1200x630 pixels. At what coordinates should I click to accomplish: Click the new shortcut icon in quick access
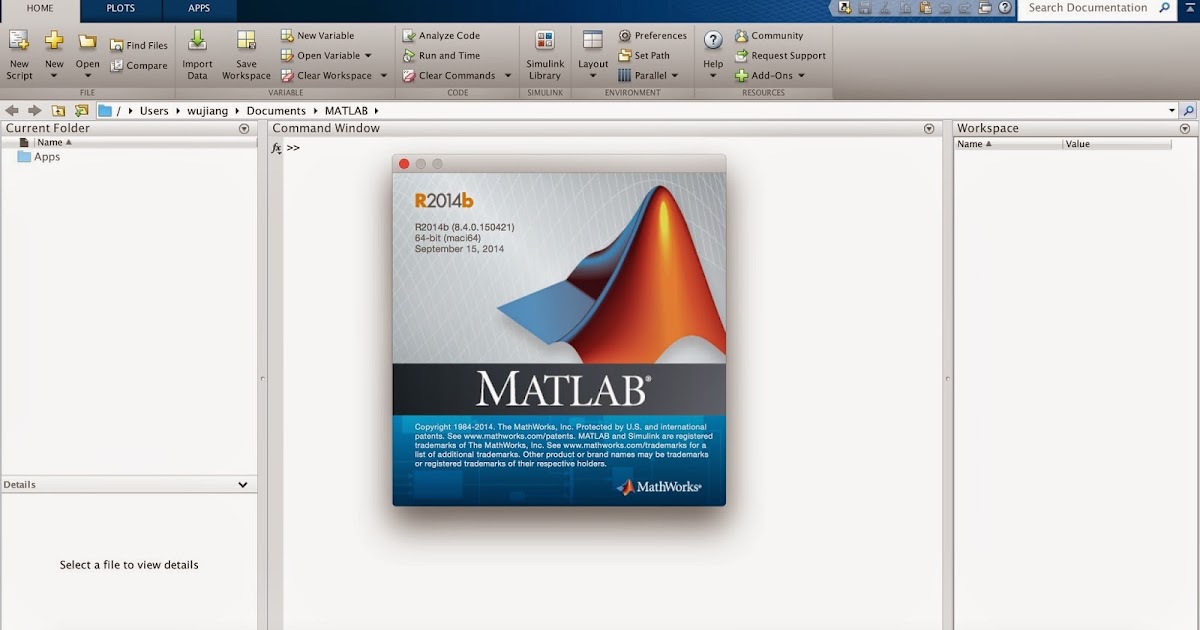(845, 8)
